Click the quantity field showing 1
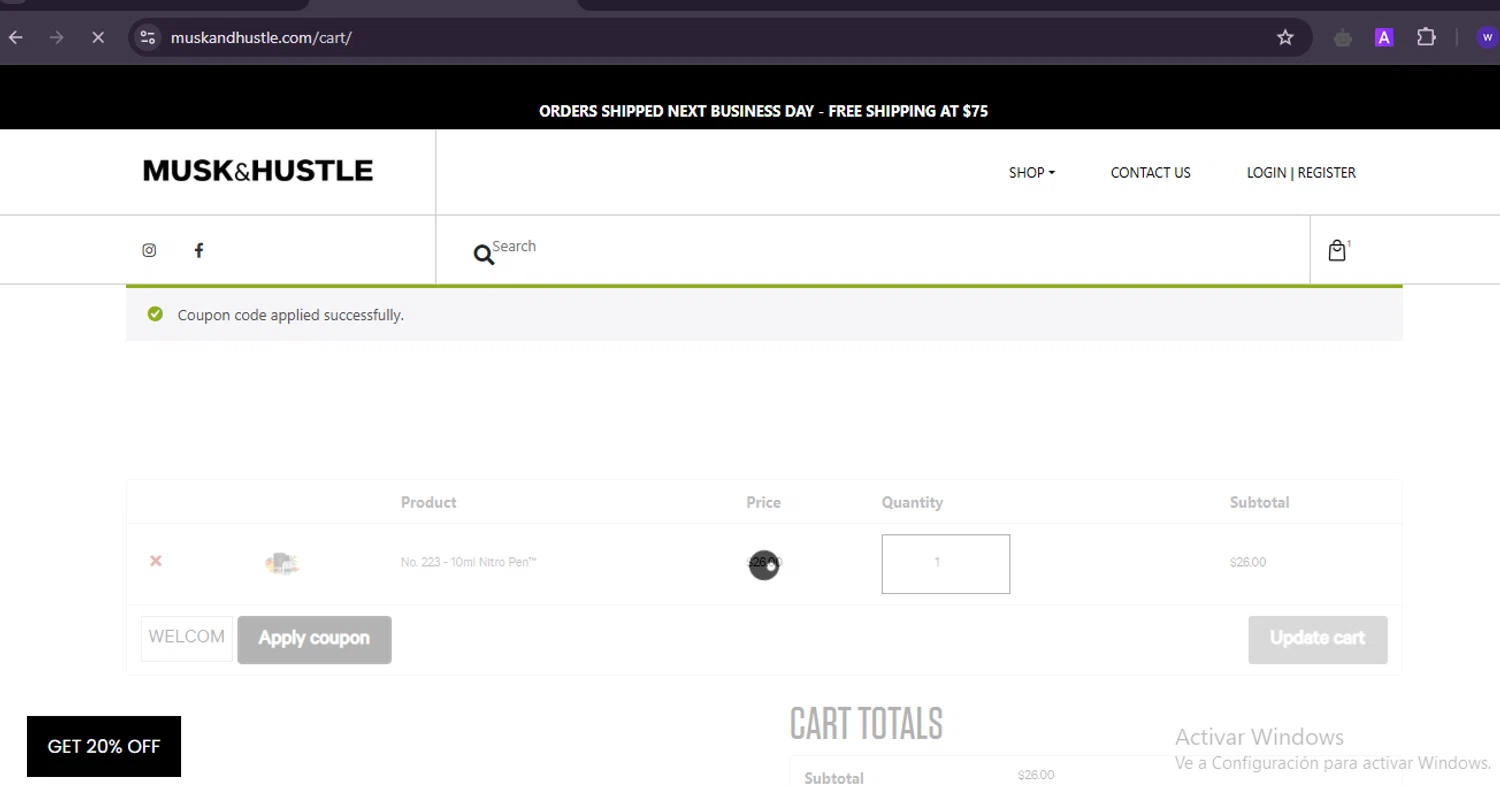 [x=945, y=564]
